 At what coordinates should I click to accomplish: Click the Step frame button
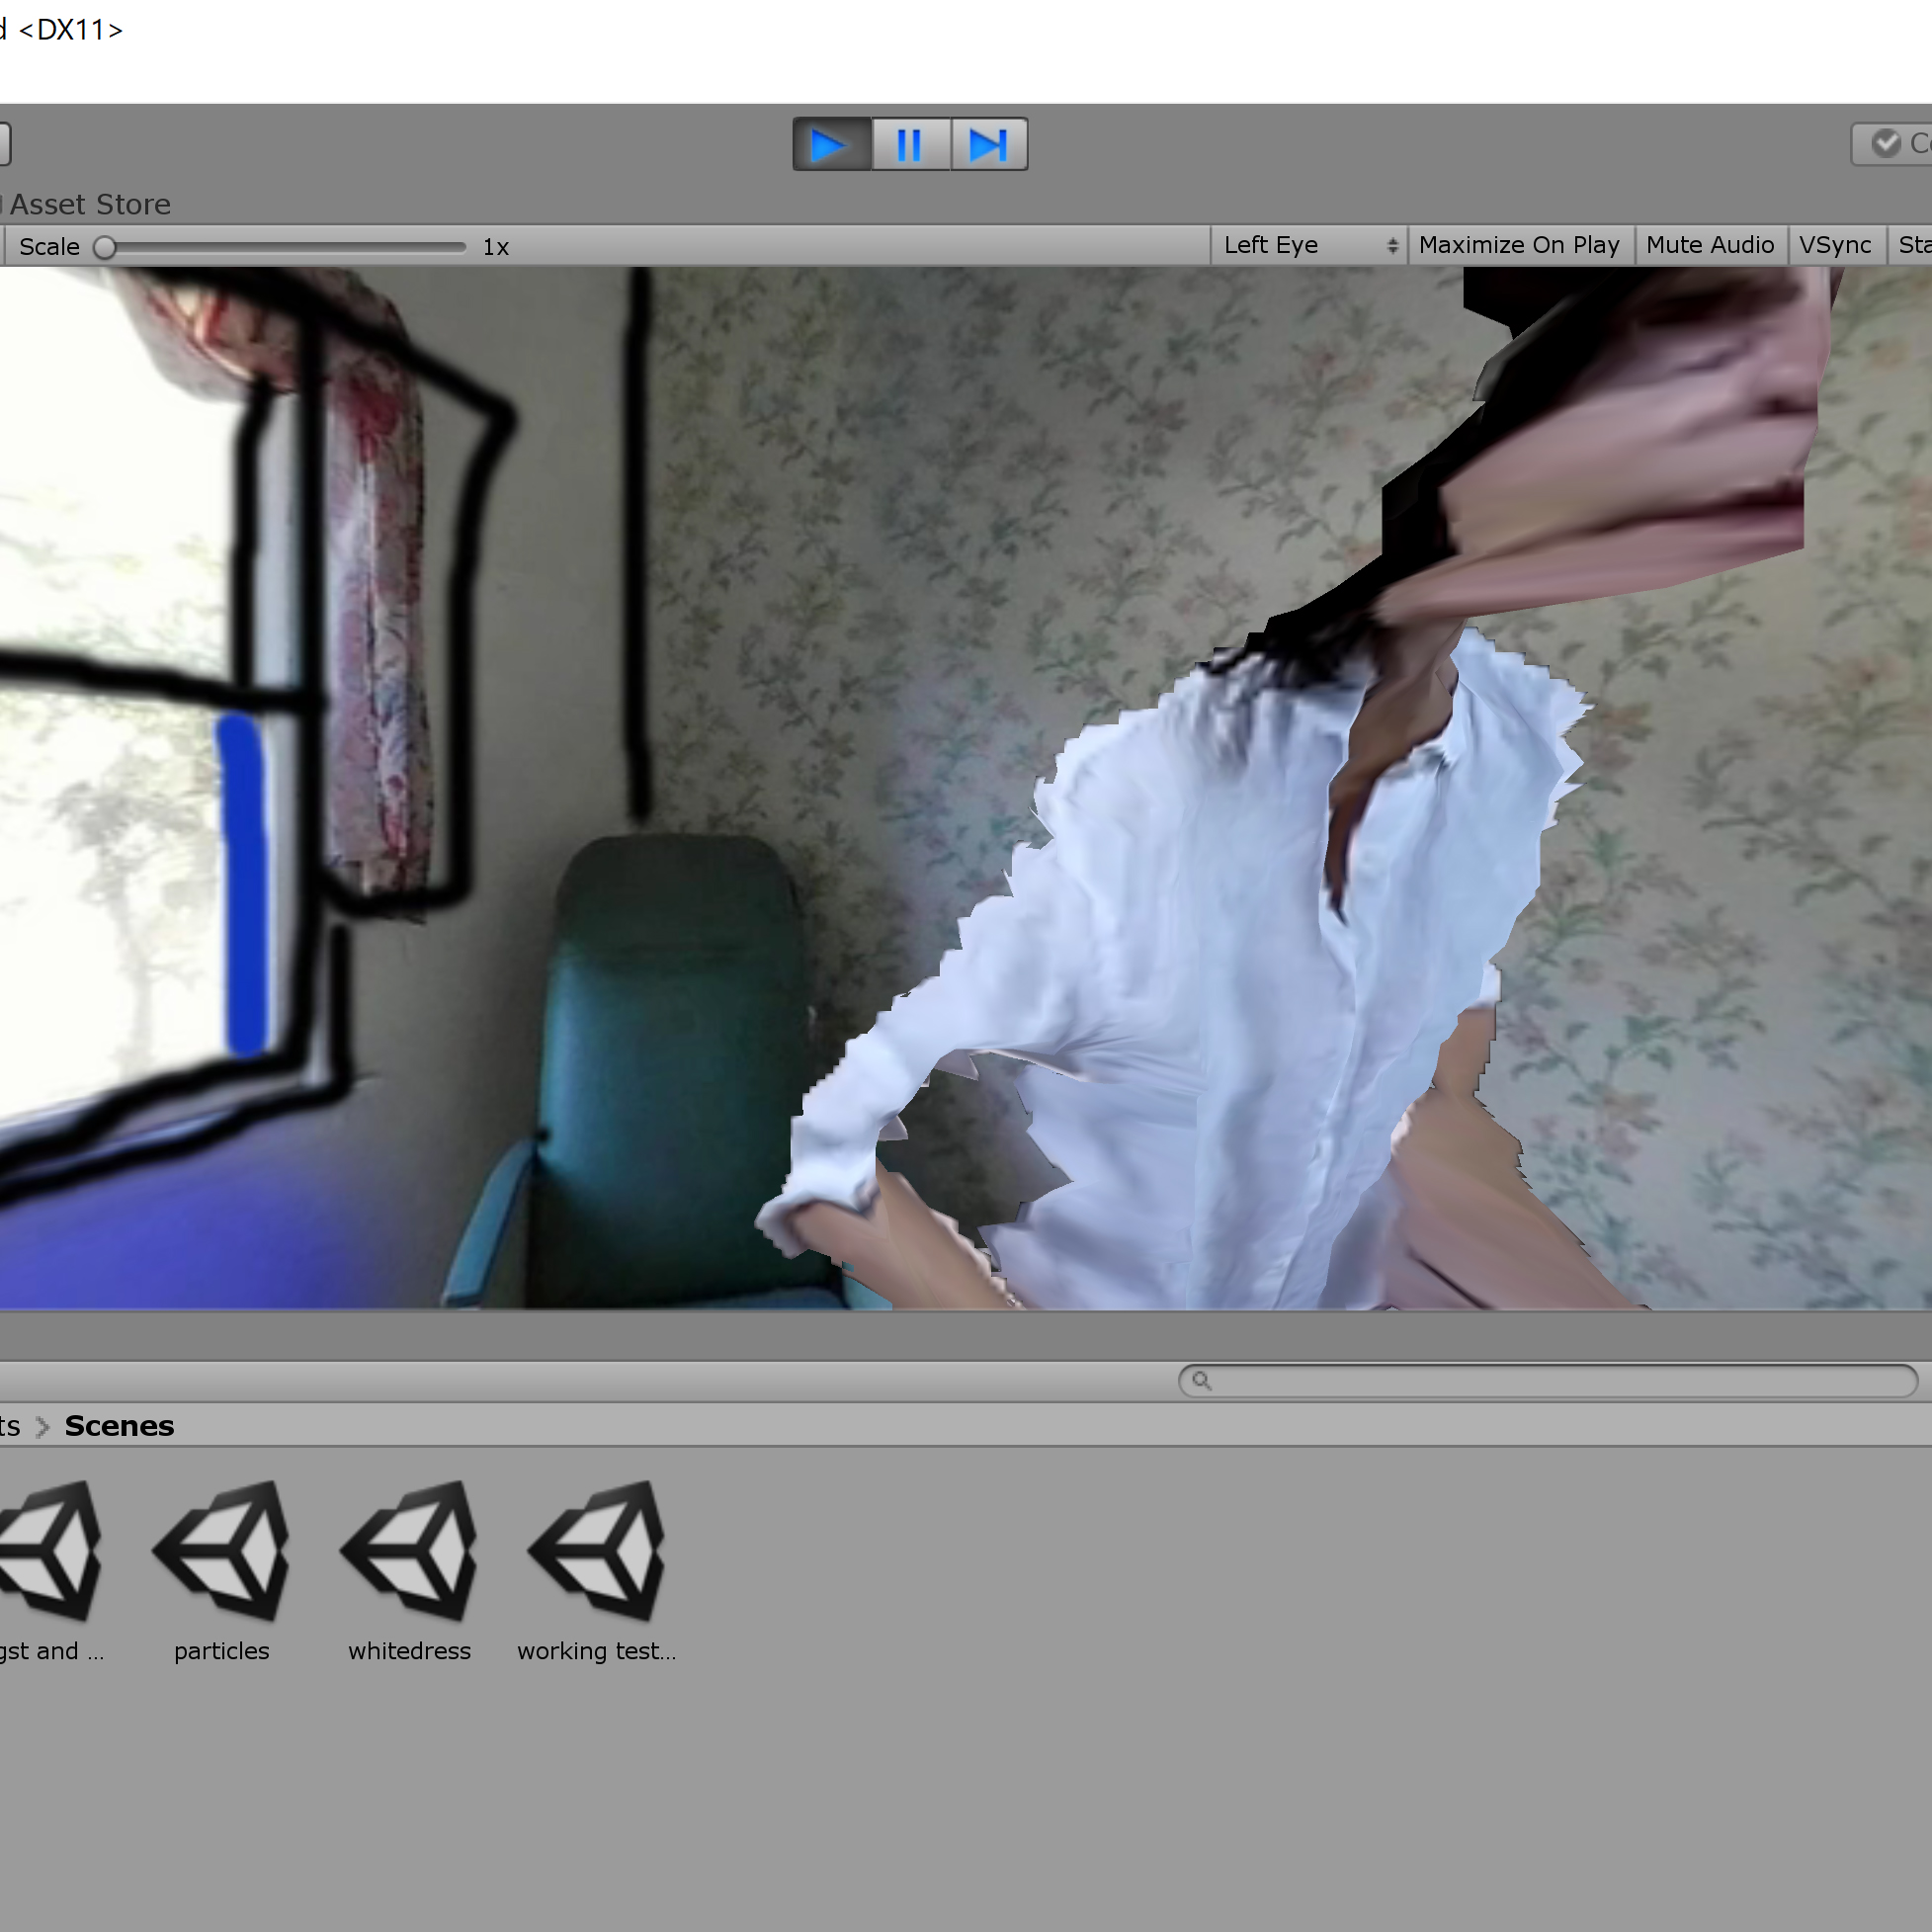tap(988, 145)
